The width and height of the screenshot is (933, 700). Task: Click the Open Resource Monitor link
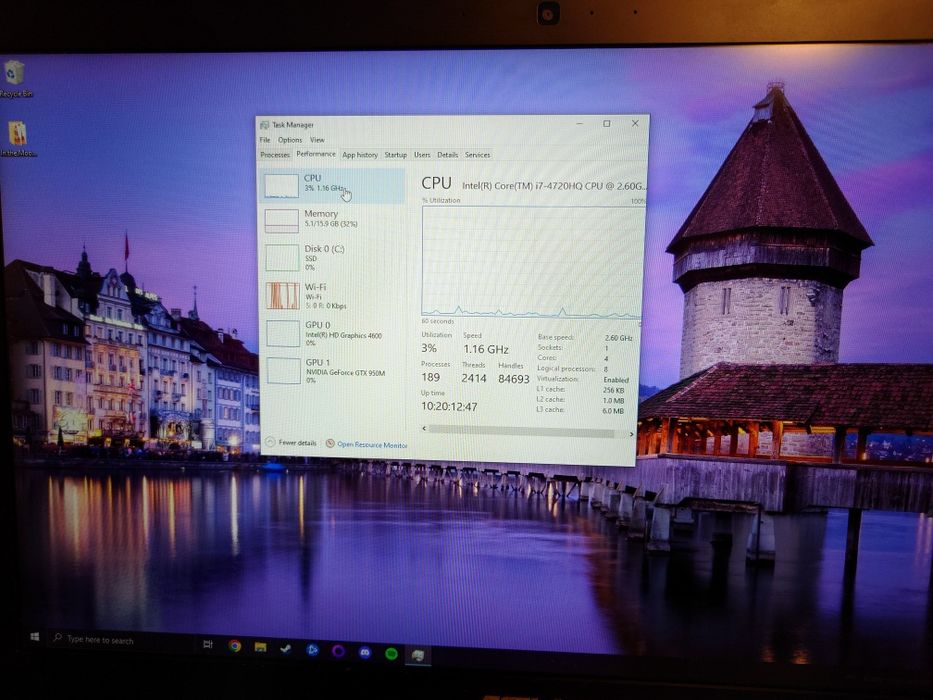(372, 445)
